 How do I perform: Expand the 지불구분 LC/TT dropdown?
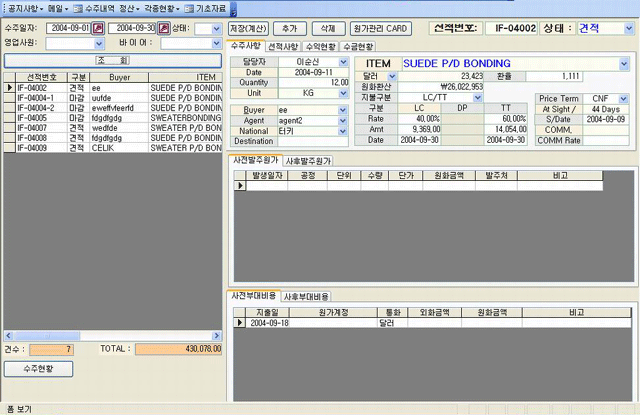pos(478,98)
